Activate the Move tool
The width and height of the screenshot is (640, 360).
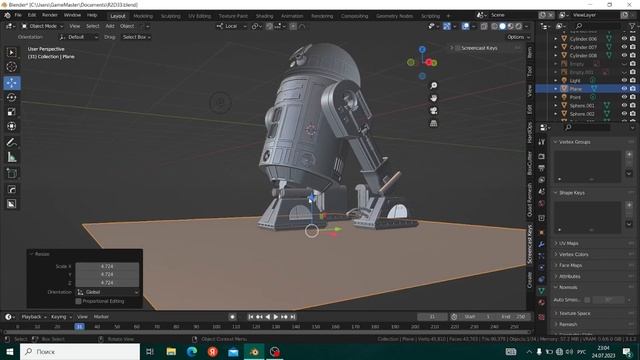point(11,83)
